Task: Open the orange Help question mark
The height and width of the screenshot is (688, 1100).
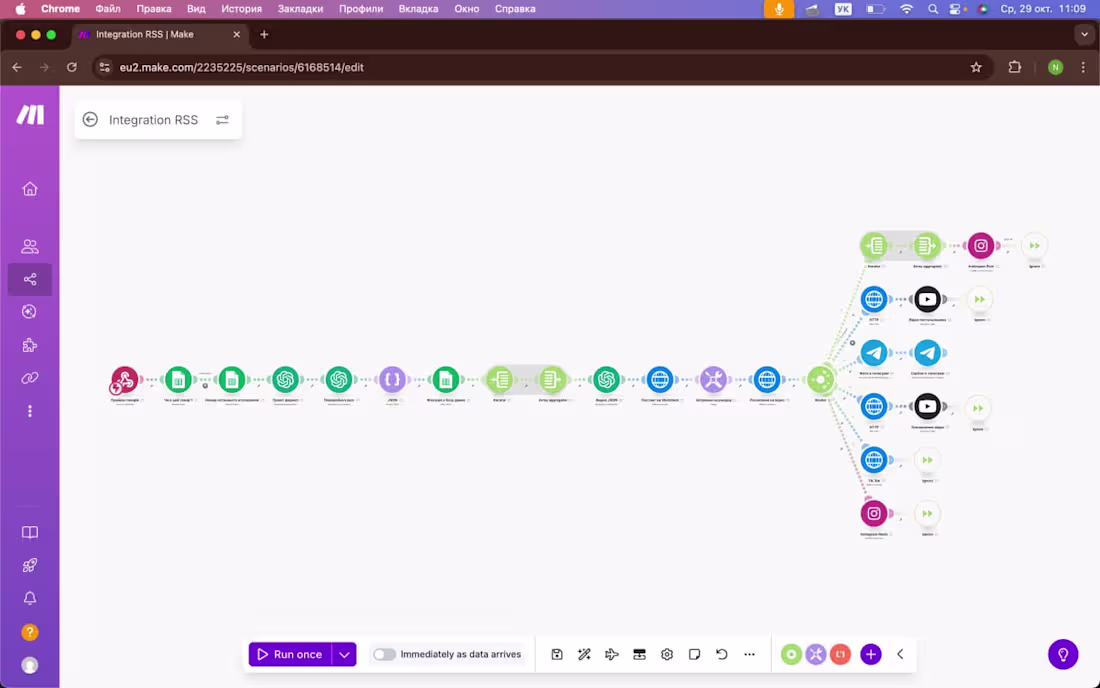Action: coord(29,632)
